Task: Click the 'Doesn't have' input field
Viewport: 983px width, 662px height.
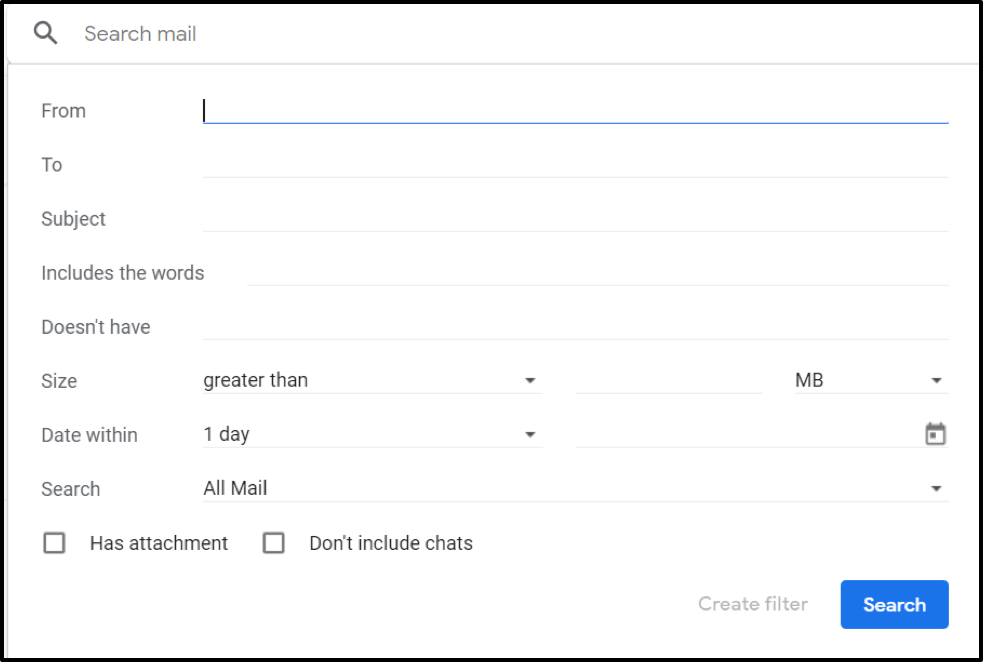Action: coord(575,326)
